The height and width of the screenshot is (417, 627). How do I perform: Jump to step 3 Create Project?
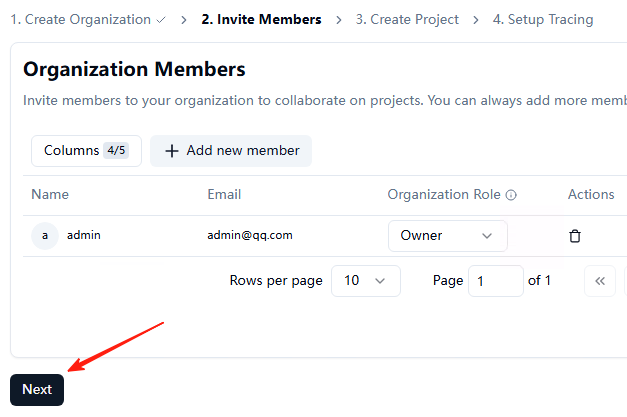tap(407, 19)
